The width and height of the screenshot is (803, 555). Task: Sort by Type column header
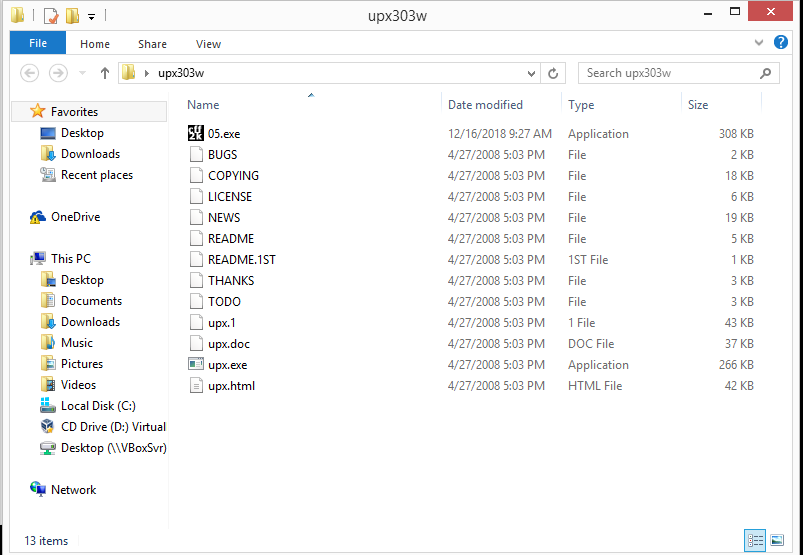click(x=581, y=104)
